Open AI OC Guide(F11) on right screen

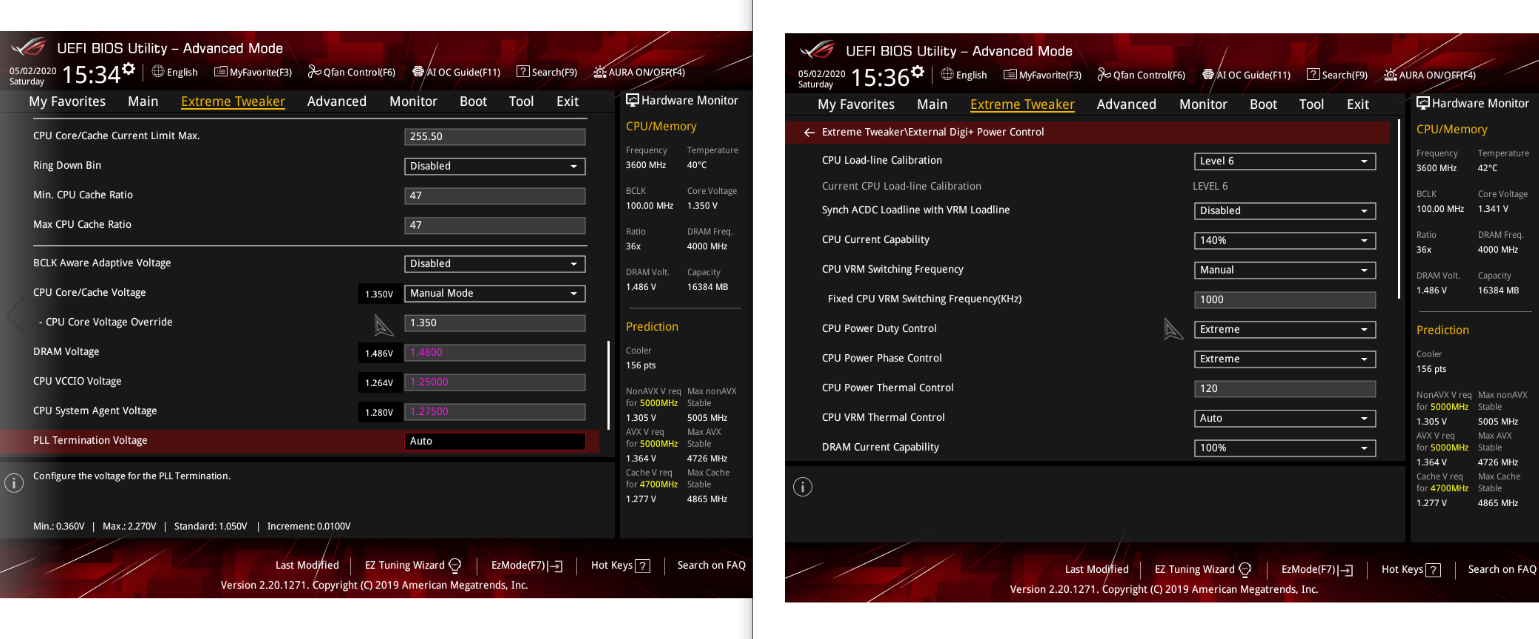click(1246, 75)
